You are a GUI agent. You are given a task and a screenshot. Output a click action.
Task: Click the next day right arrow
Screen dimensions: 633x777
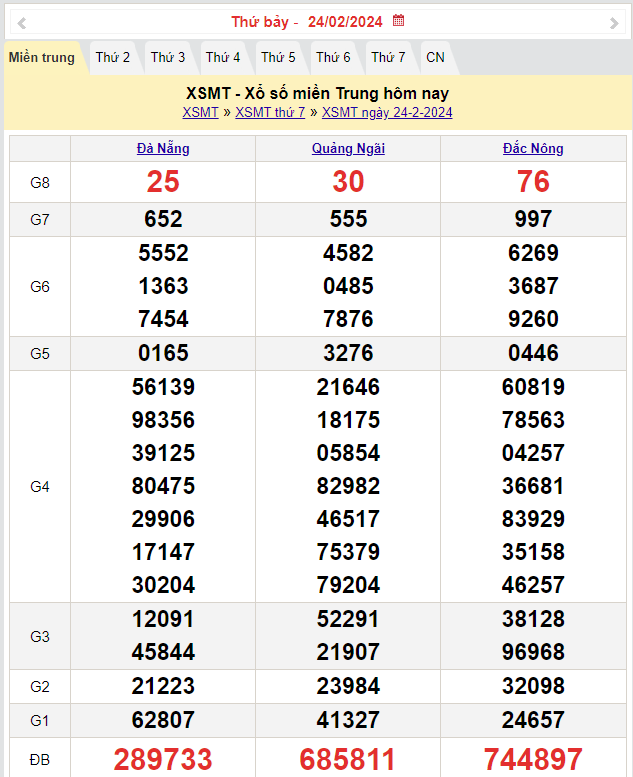614,22
